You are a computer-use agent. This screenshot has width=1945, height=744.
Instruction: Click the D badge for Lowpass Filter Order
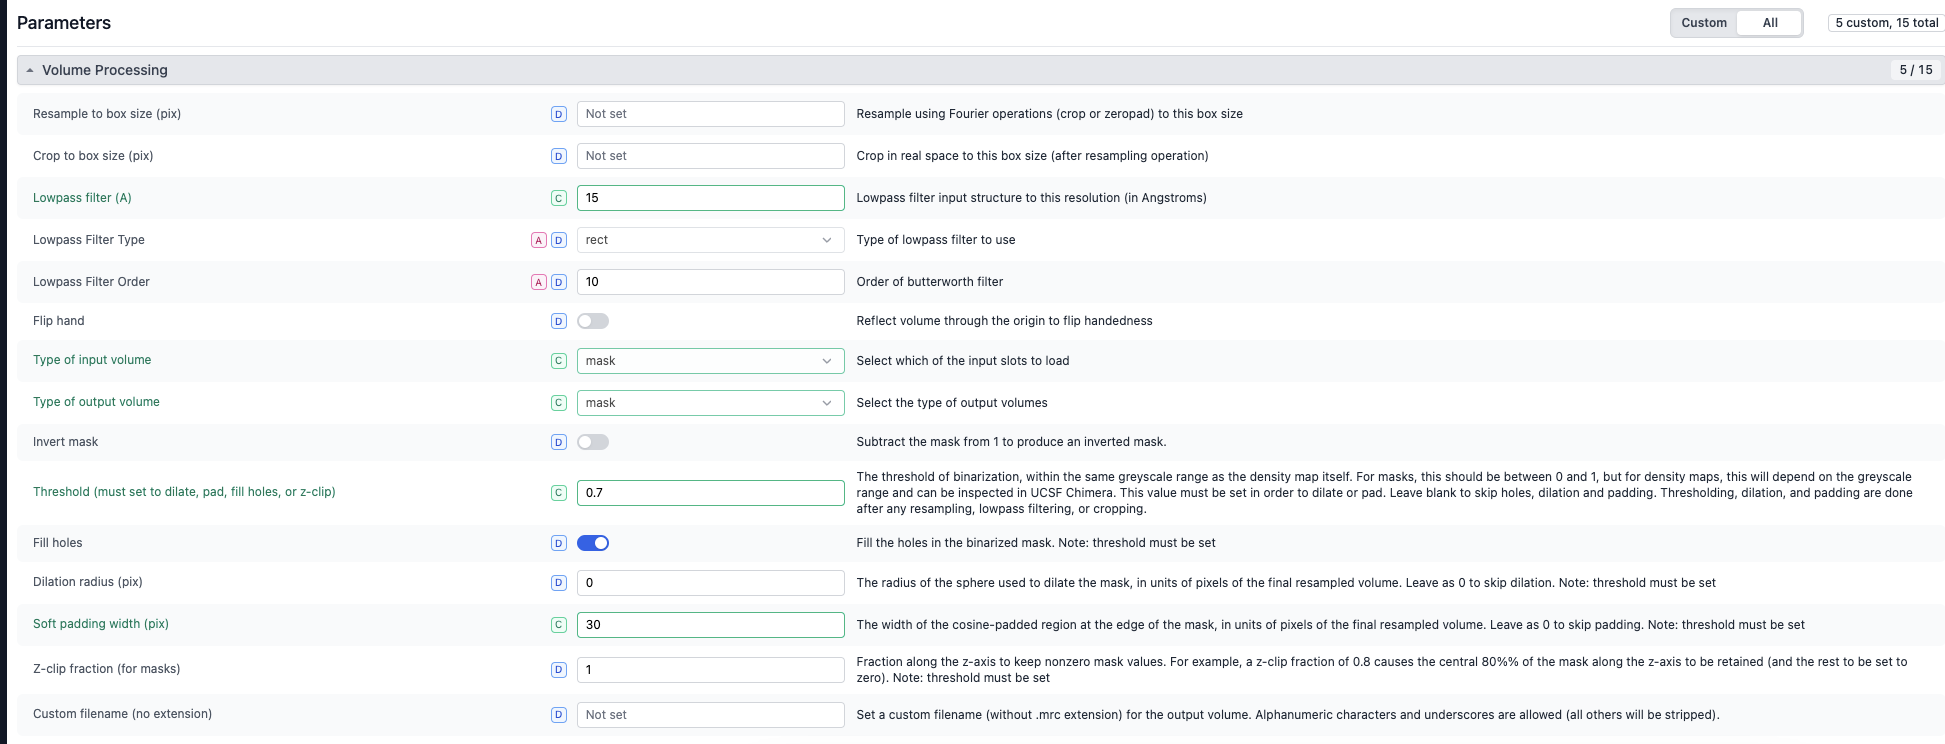[559, 282]
